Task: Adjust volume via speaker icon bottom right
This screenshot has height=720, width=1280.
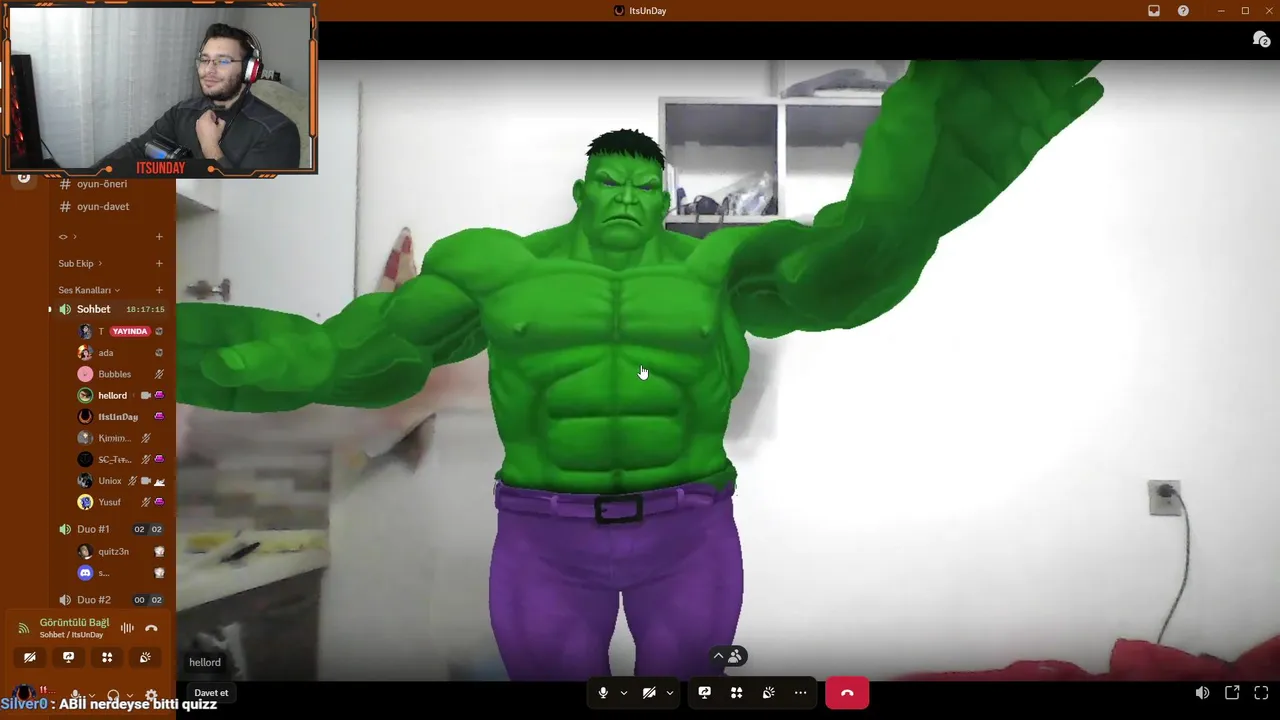Action: (x=1202, y=693)
